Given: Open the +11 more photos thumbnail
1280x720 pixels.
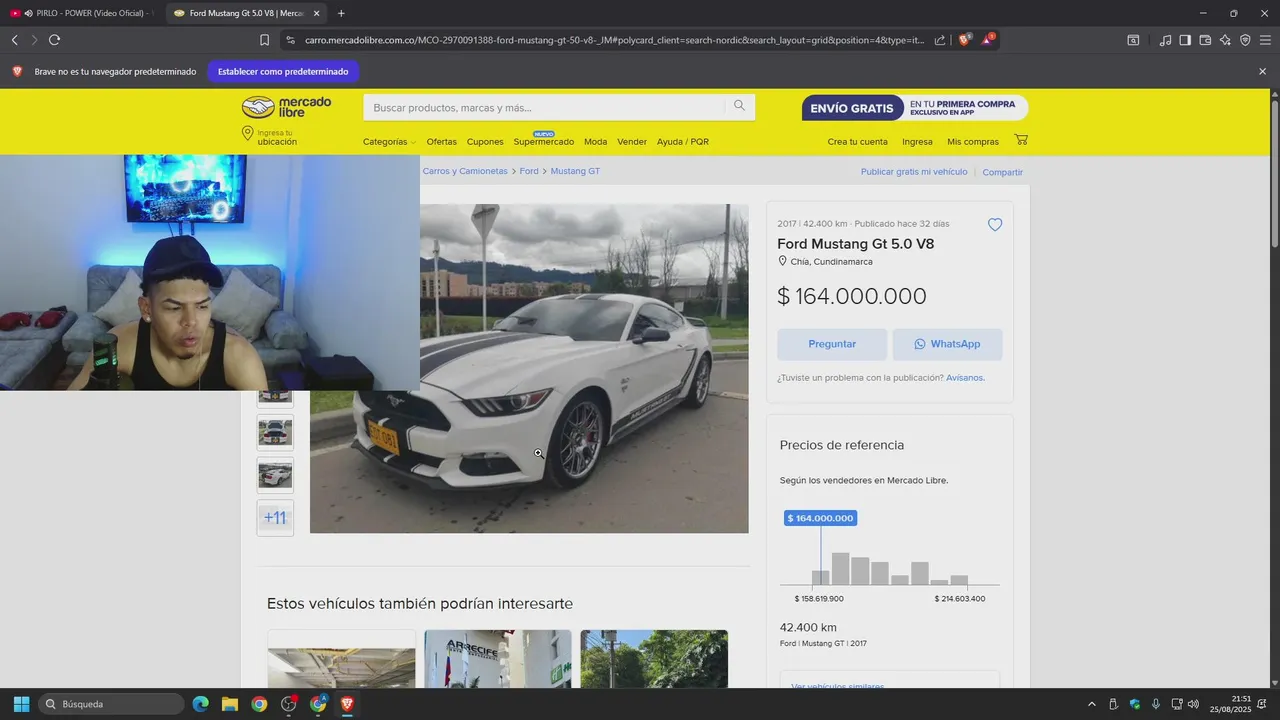Looking at the screenshot, I should [275, 518].
